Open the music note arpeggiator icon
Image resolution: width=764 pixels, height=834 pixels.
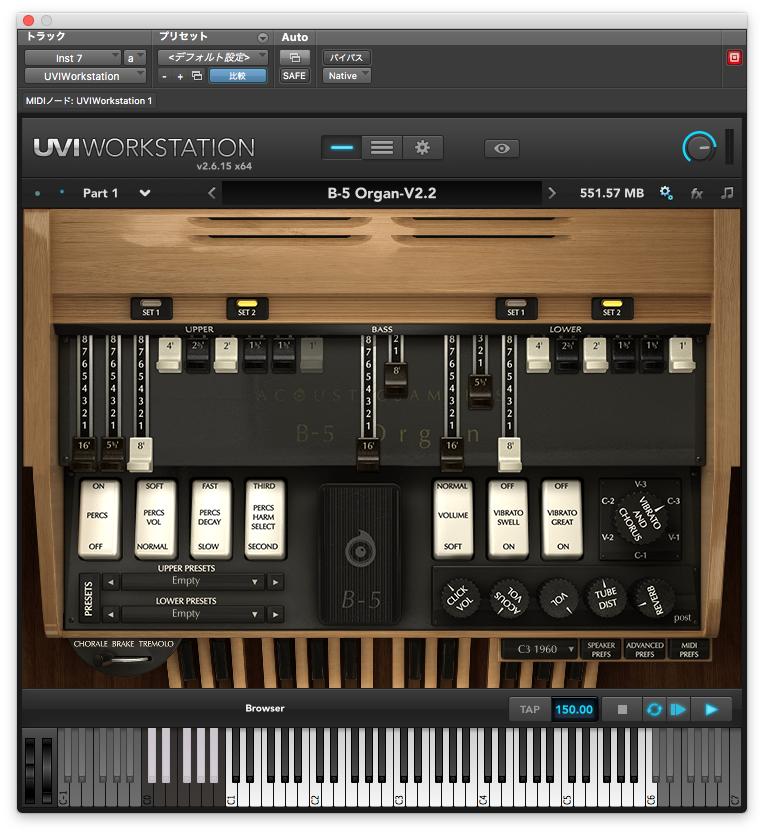pos(727,193)
